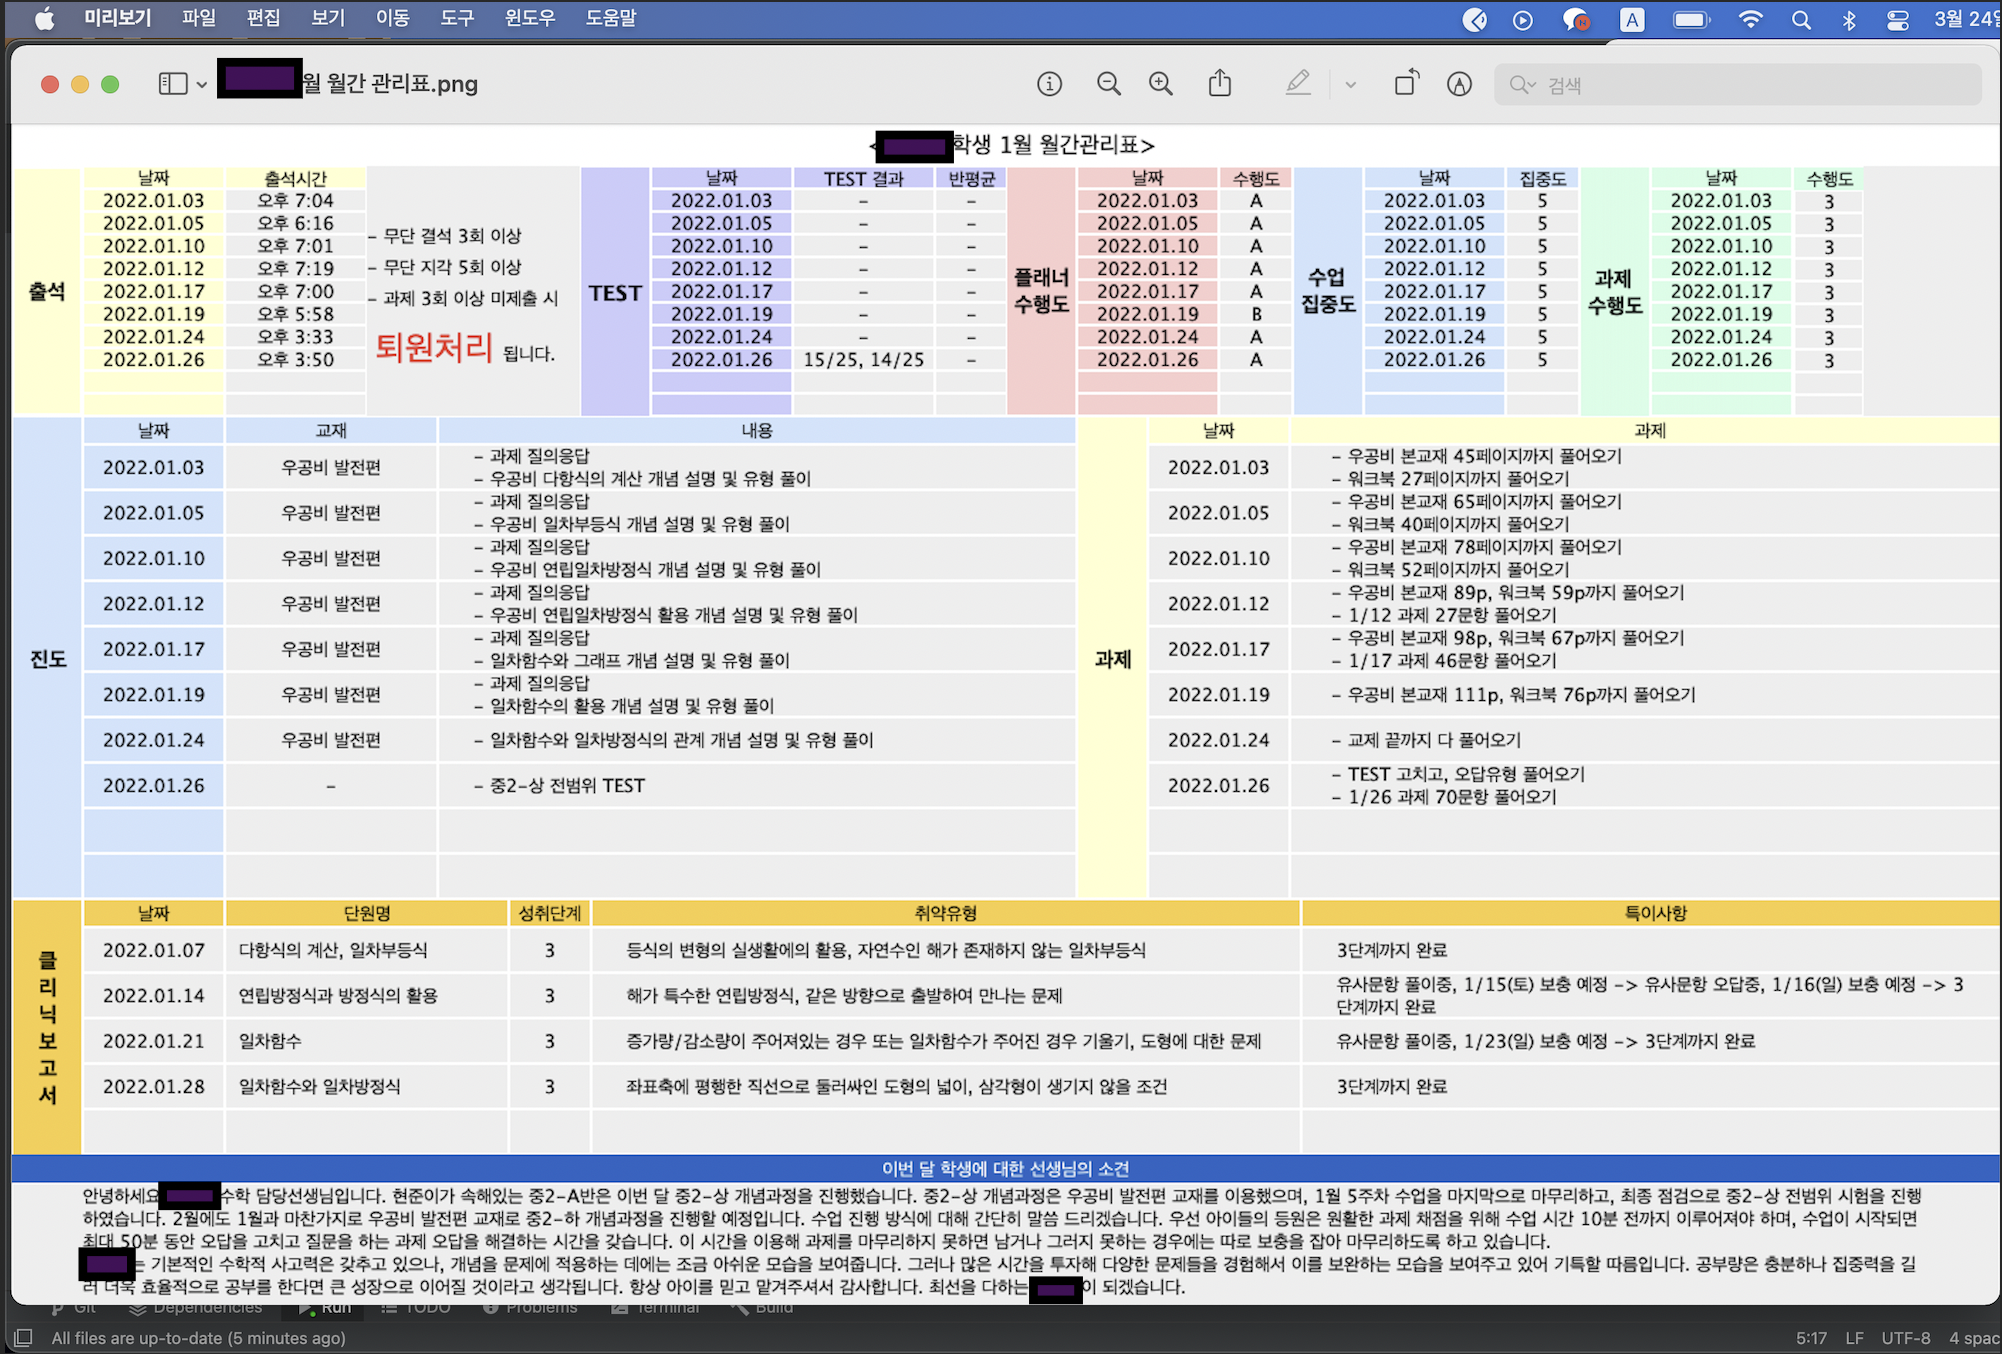Image resolution: width=2002 pixels, height=1354 pixels.
Task: Click the LF line separator in status bar
Action: click(1854, 1338)
